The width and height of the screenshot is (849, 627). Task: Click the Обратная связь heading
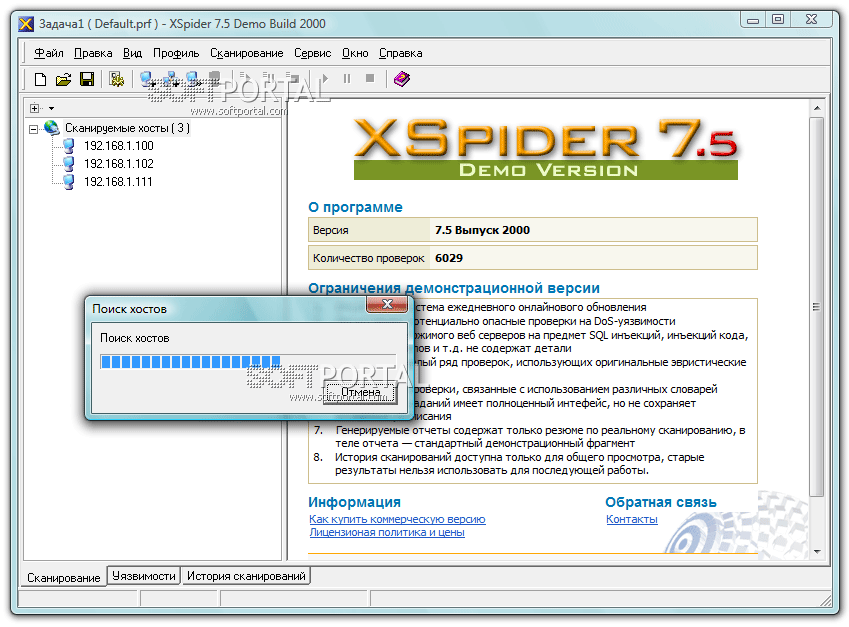pos(661,502)
